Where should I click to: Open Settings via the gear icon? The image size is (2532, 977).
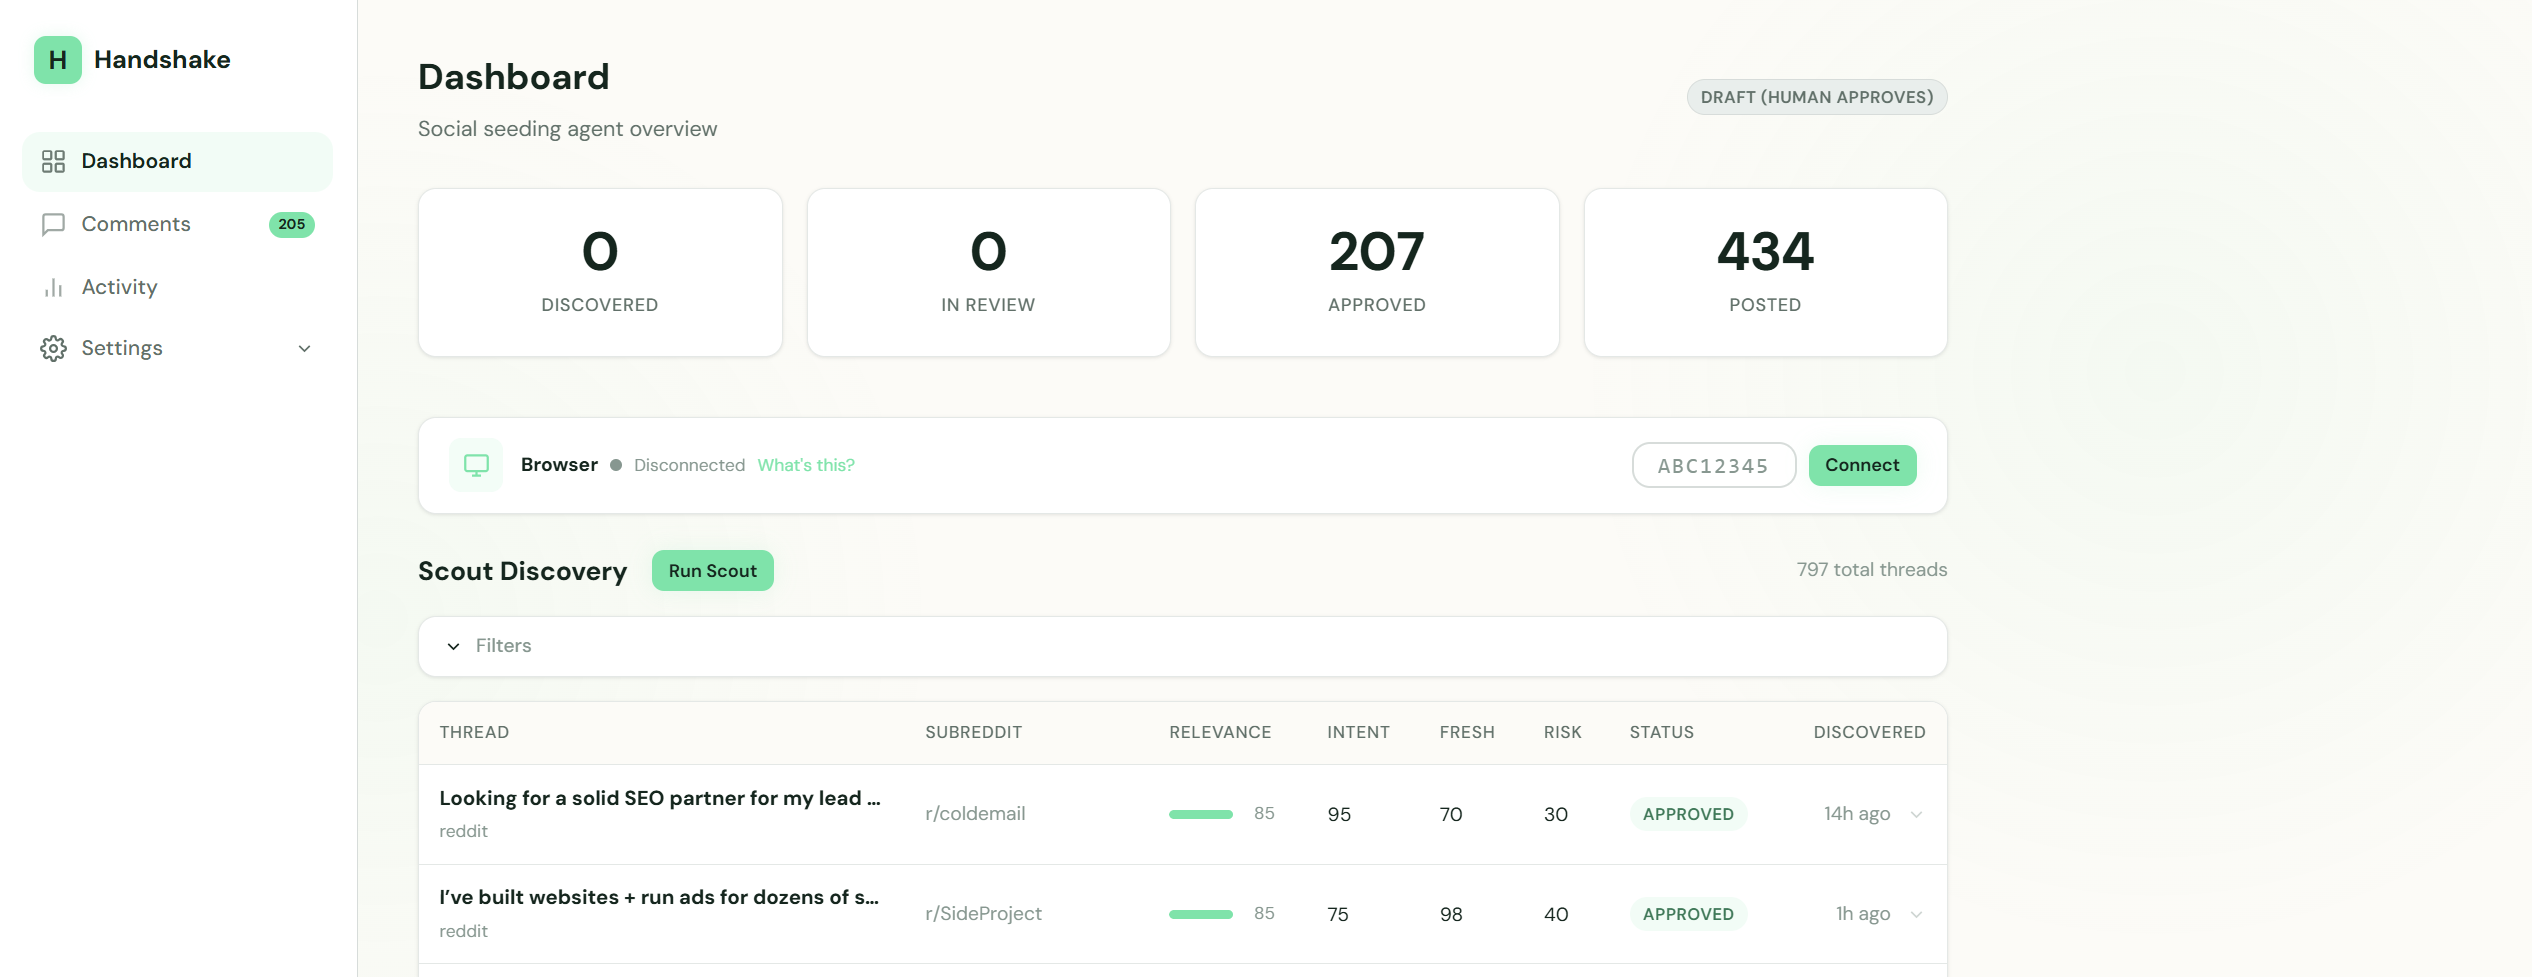tap(53, 348)
